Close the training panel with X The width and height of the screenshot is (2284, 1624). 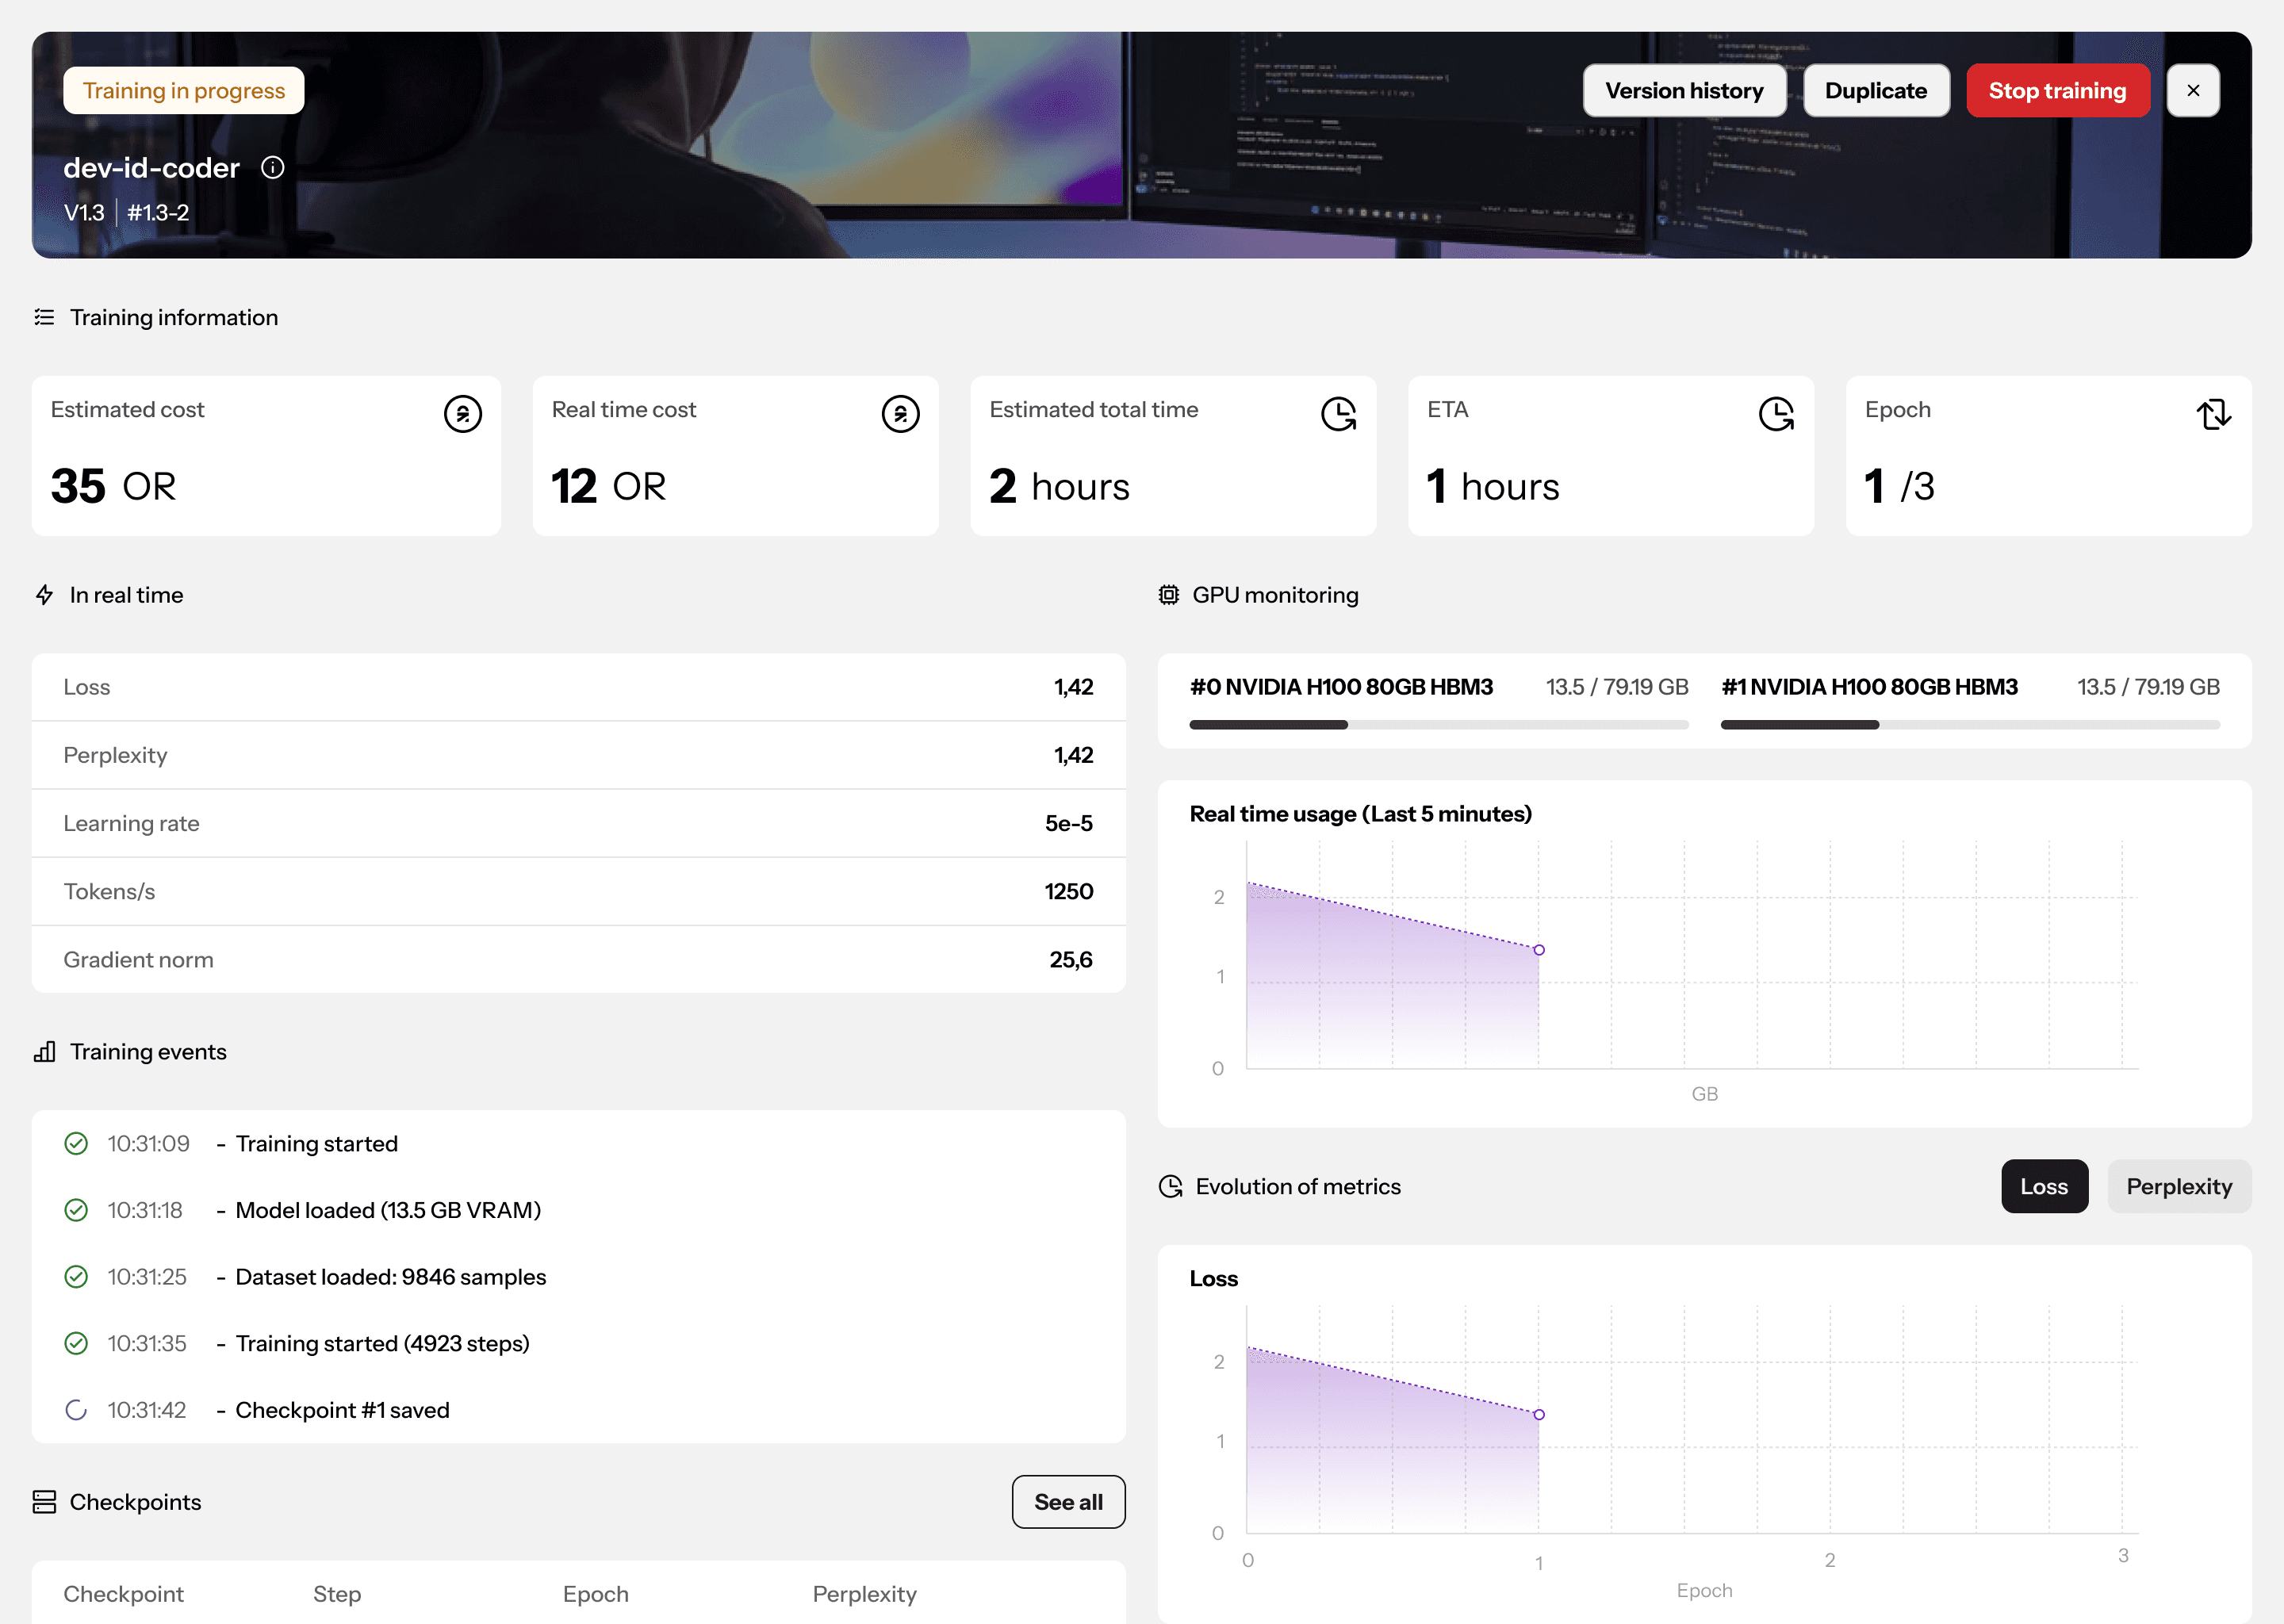tap(2192, 91)
